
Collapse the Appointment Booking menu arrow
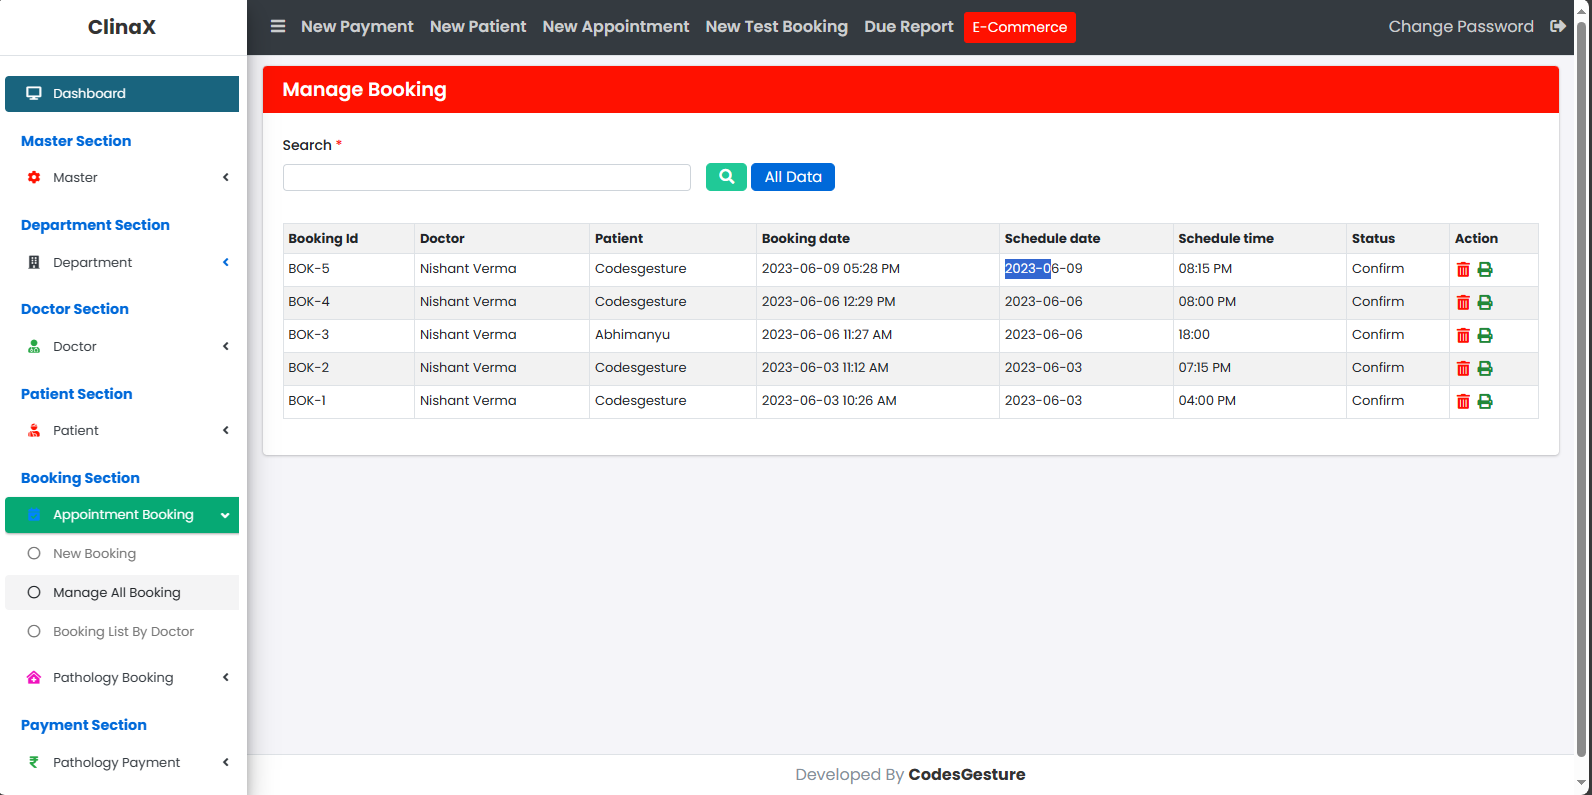[x=225, y=516]
